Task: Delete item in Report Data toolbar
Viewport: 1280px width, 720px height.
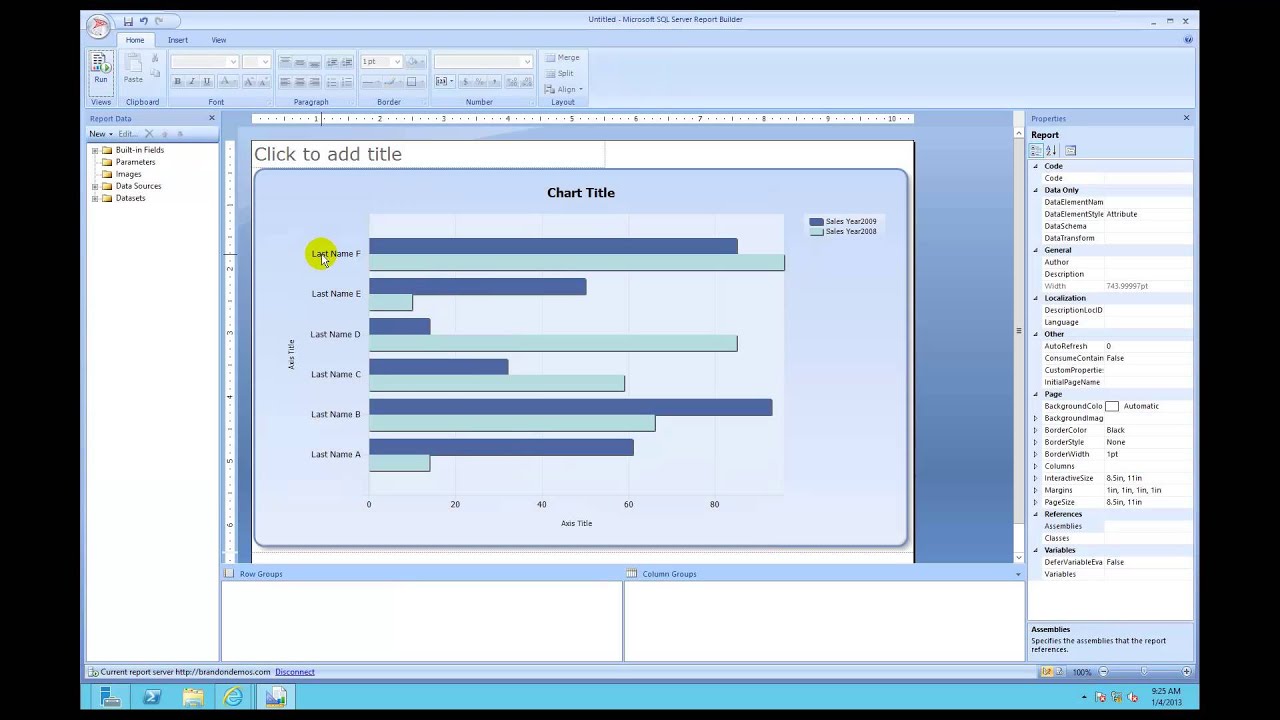Action: 149,133
